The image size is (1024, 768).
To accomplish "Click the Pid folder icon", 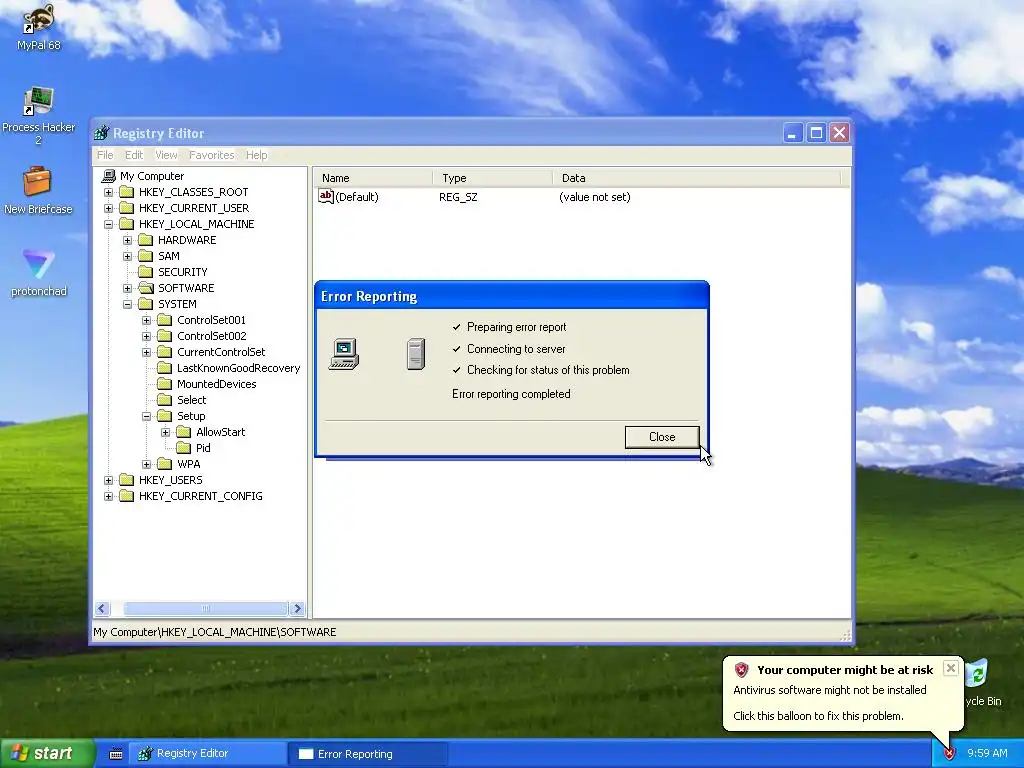I will tap(184, 448).
